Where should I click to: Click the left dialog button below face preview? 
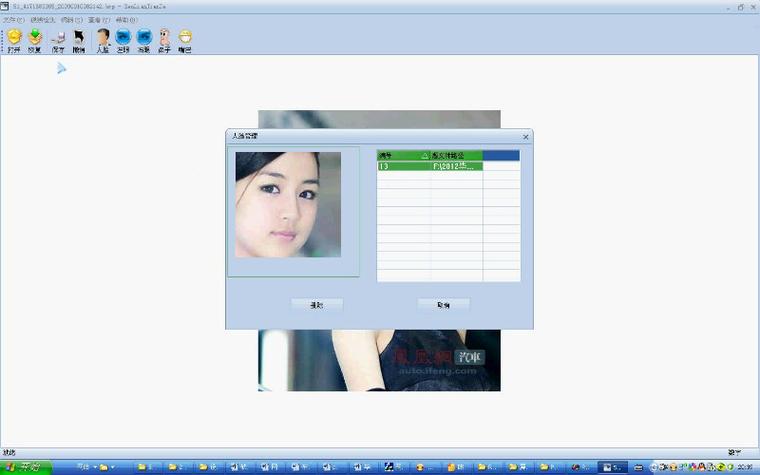point(317,305)
